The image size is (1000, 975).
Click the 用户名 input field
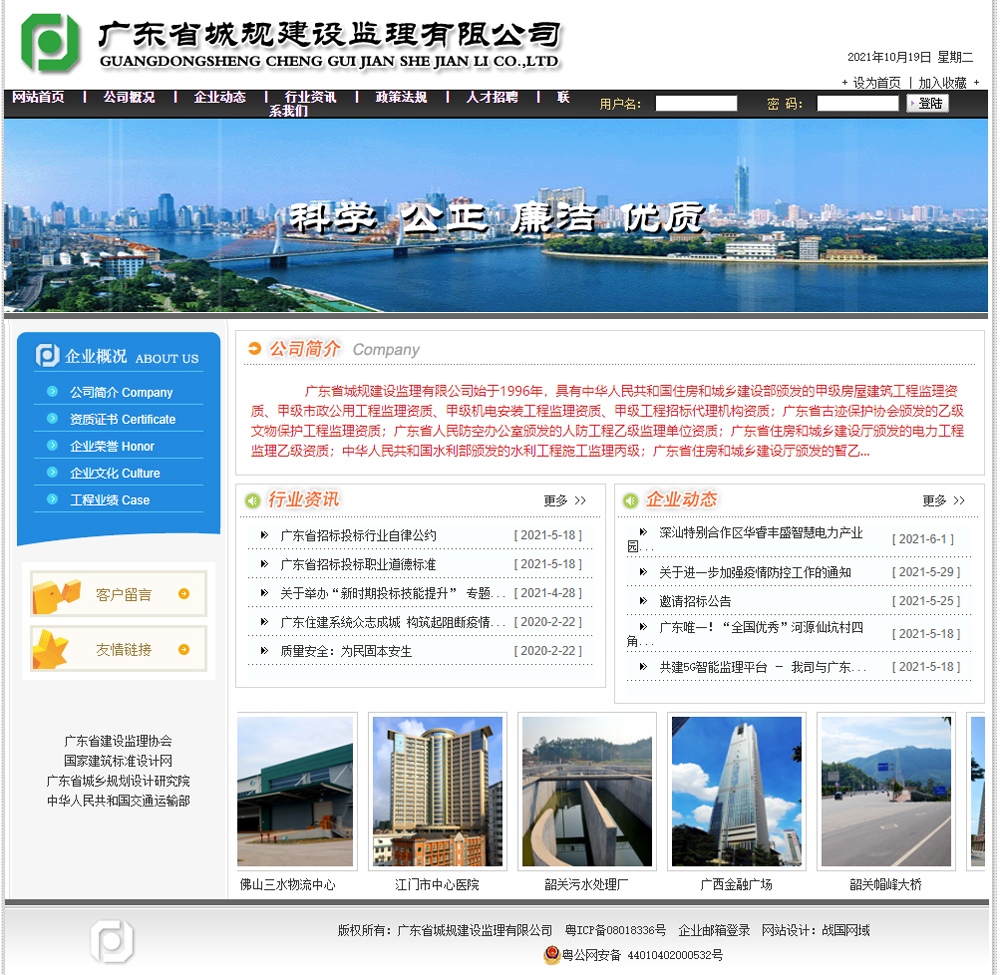tap(696, 104)
